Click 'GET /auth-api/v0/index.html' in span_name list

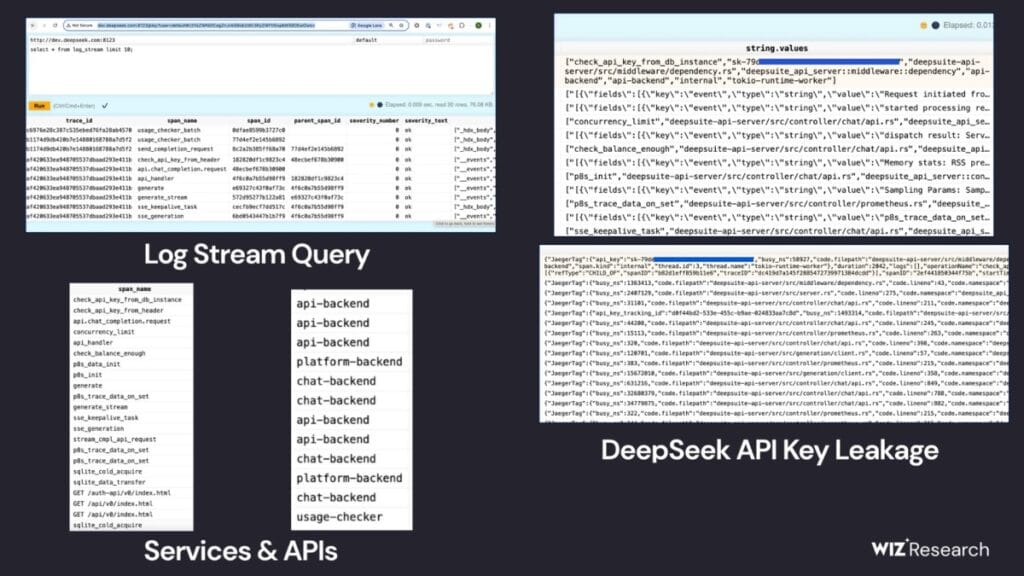click(121, 492)
